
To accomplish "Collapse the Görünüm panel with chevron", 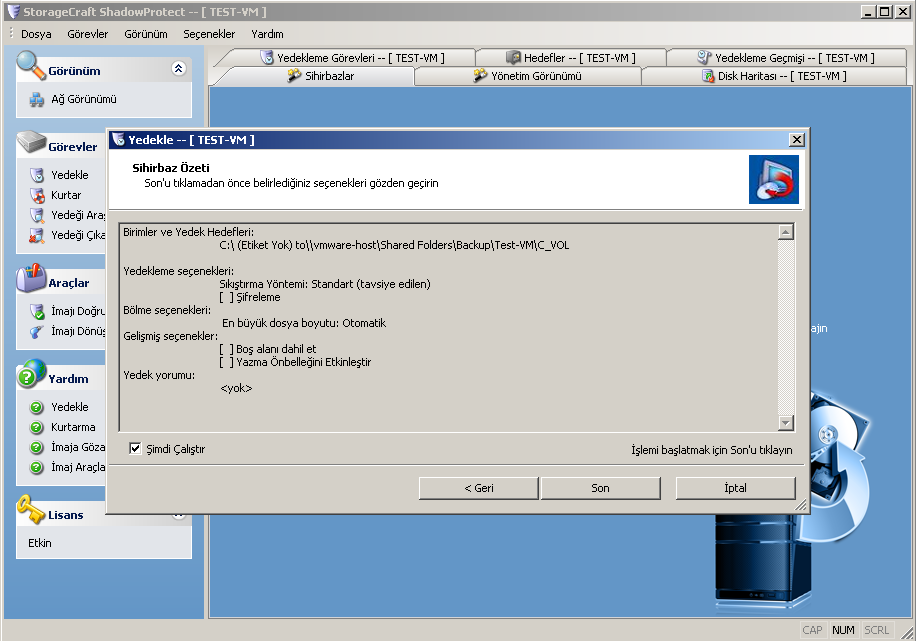I will coord(179,68).
